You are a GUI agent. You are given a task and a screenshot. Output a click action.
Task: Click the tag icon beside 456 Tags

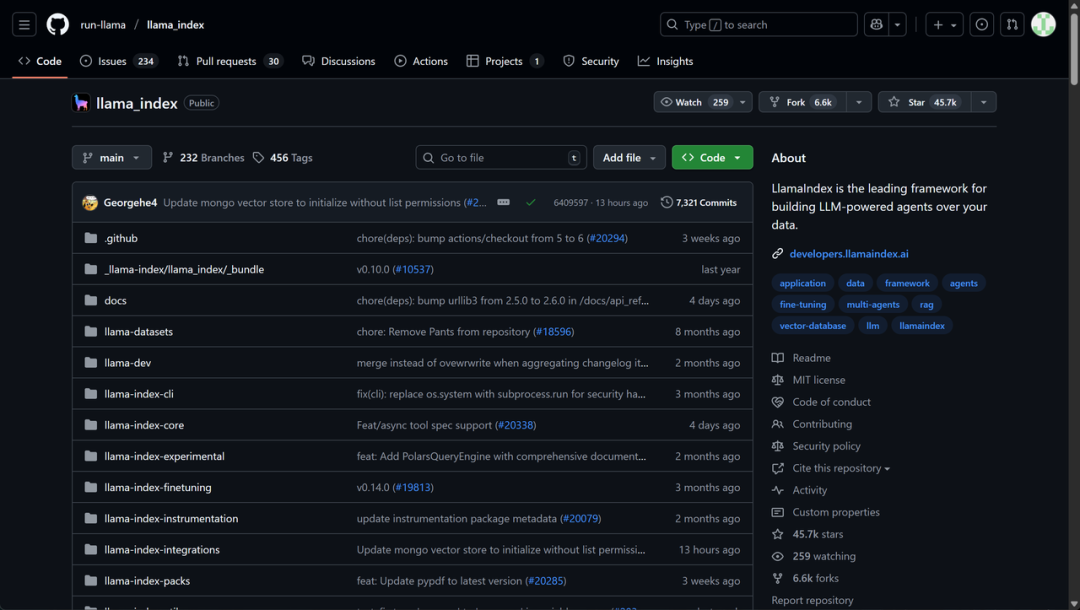tap(258, 158)
